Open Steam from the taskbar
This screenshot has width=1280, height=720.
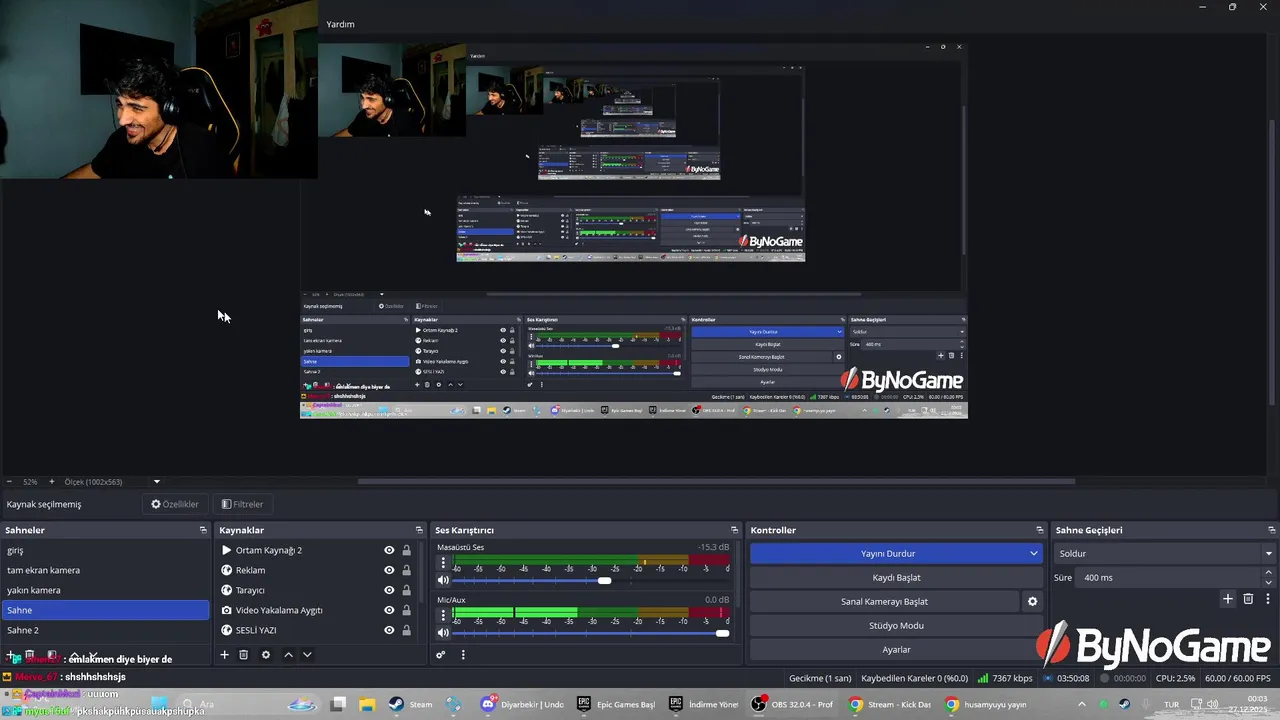click(411, 704)
